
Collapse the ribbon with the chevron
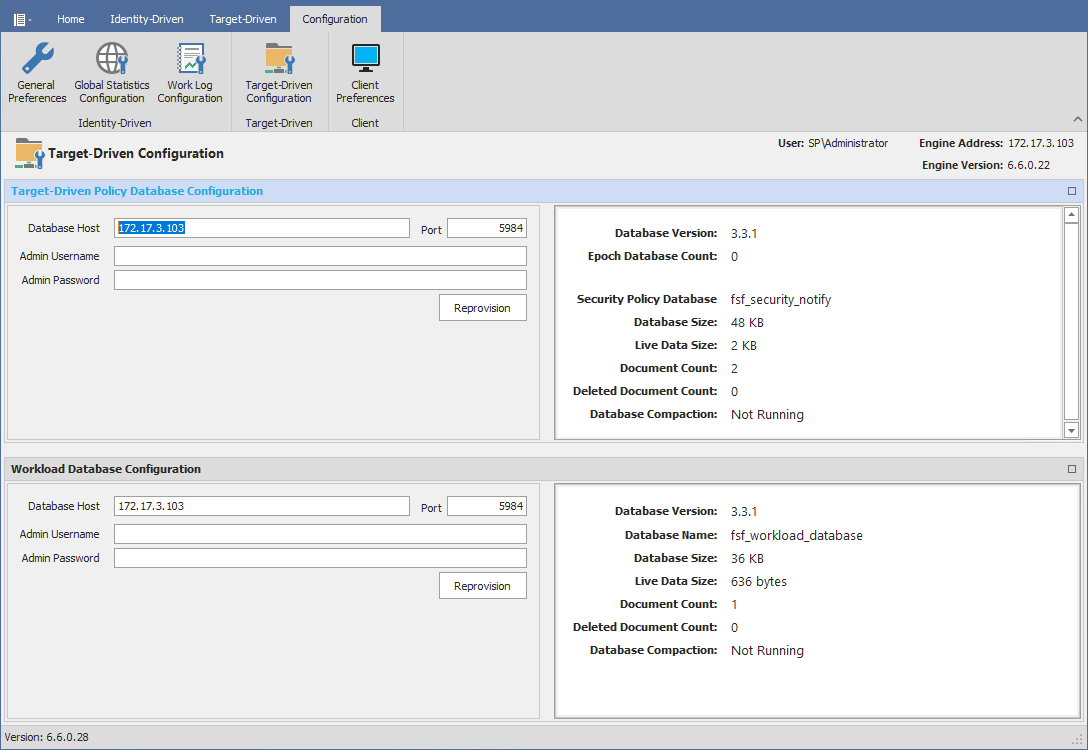(x=1077, y=120)
